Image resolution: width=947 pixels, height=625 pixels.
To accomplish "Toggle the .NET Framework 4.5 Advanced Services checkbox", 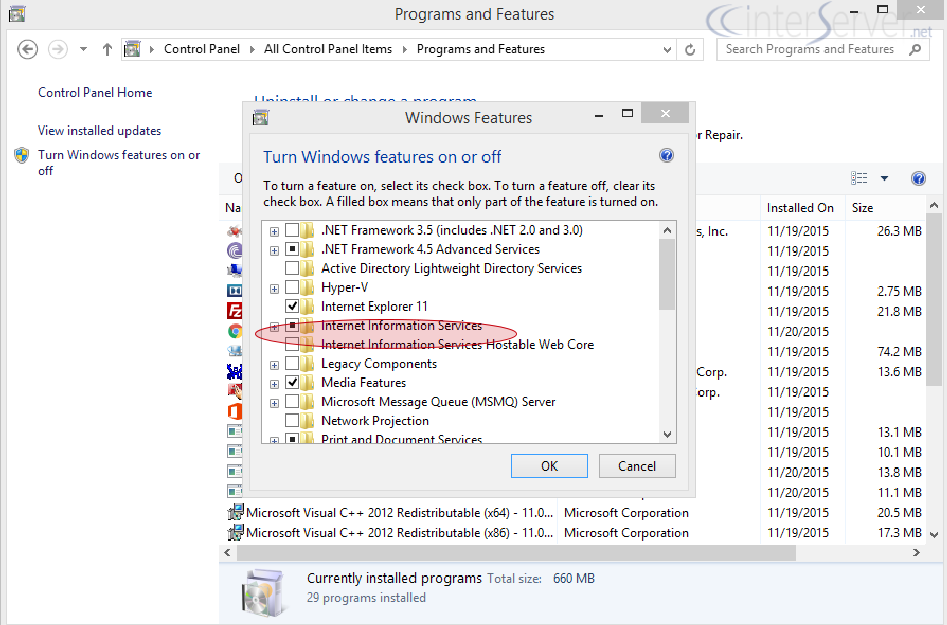I will 292,249.
